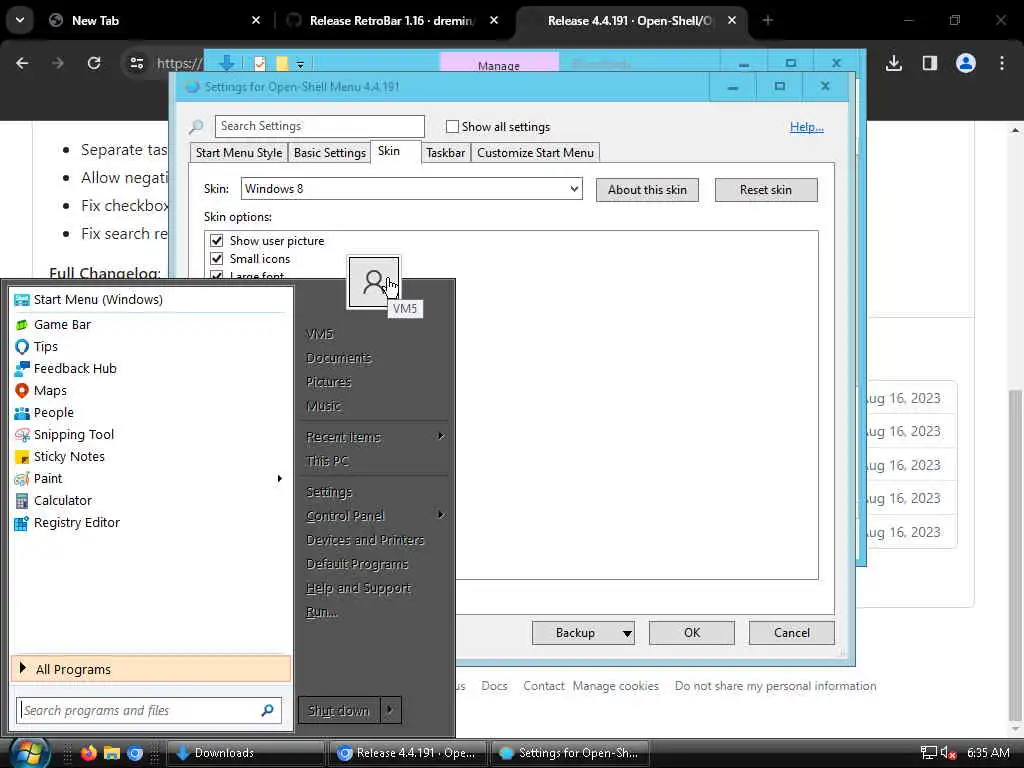Cancel the settings dialog
This screenshot has width=1024, height=768.
click(792, 633)
